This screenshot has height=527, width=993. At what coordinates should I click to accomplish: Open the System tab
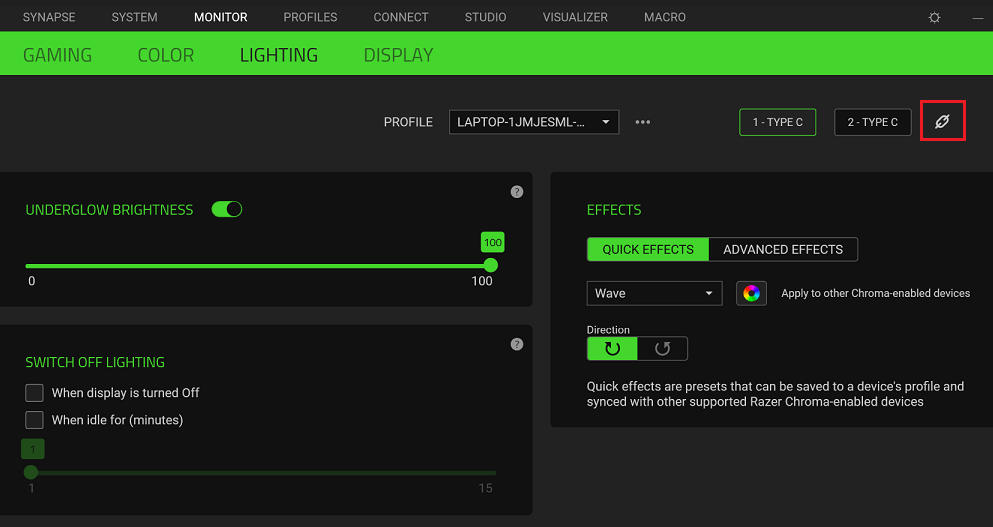pyautogui.click(x=134, y=17)
